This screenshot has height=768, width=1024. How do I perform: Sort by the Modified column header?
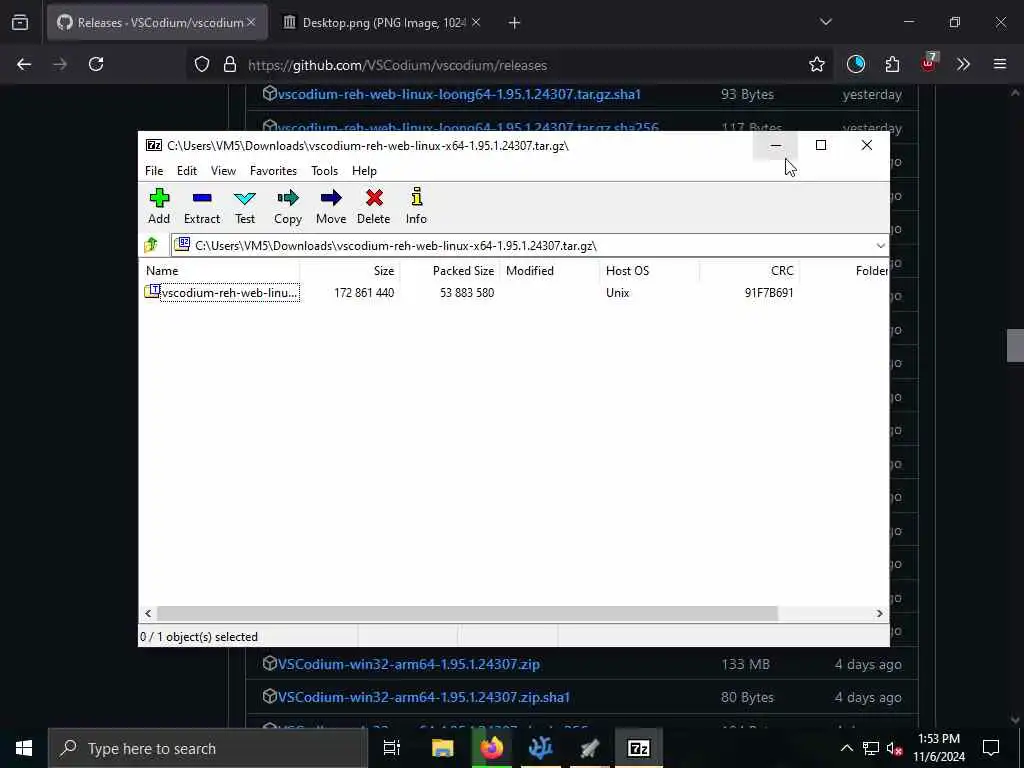tap(549, 270)
